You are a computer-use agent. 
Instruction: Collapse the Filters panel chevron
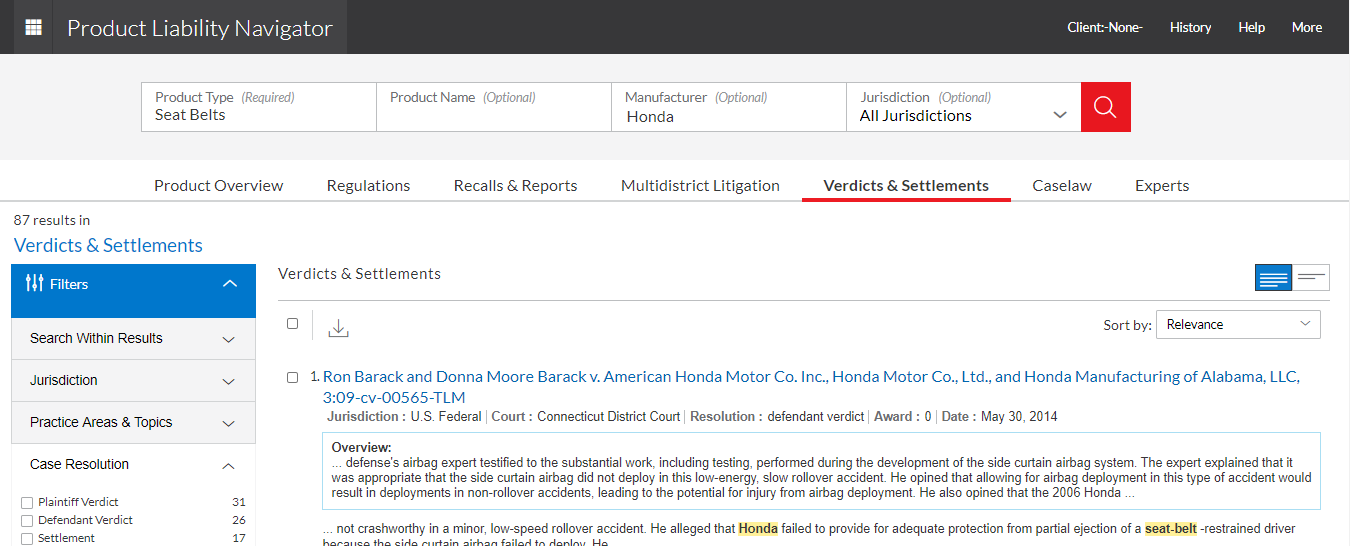pos(230,284)
